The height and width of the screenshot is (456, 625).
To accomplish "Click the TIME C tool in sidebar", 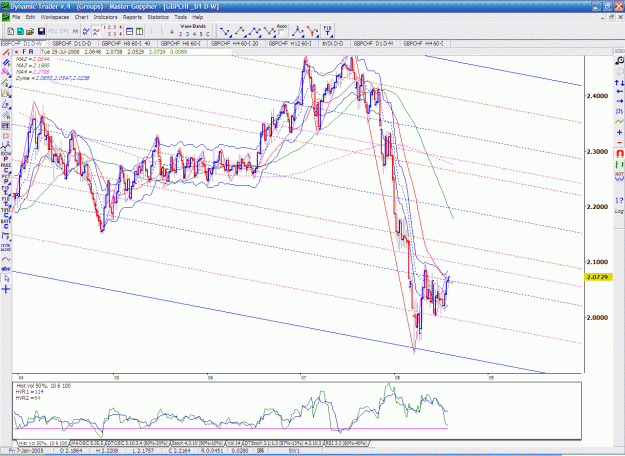I will [6, 212].
